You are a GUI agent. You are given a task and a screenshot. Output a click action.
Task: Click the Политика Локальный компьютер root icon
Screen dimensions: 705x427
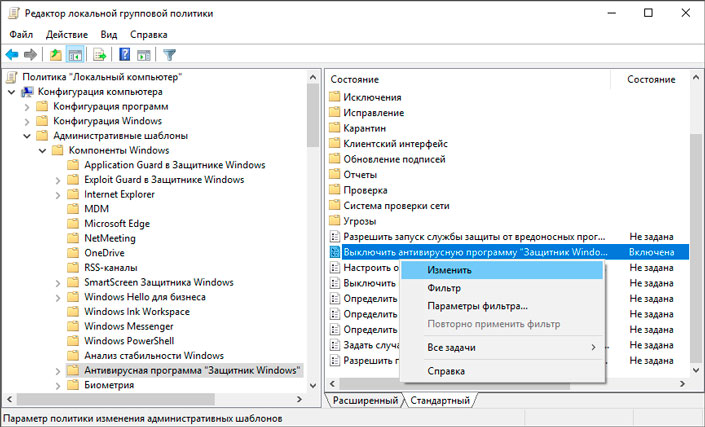(12, 77)
